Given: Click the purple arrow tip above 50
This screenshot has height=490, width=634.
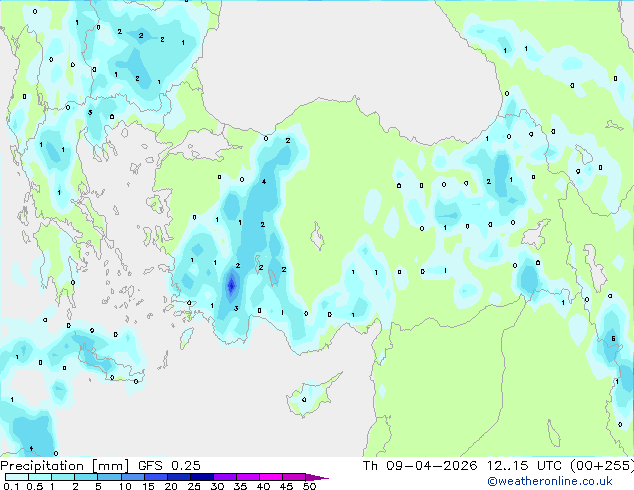Looking at the screenshot, I should pyautogui.click(x=317, y=477).
